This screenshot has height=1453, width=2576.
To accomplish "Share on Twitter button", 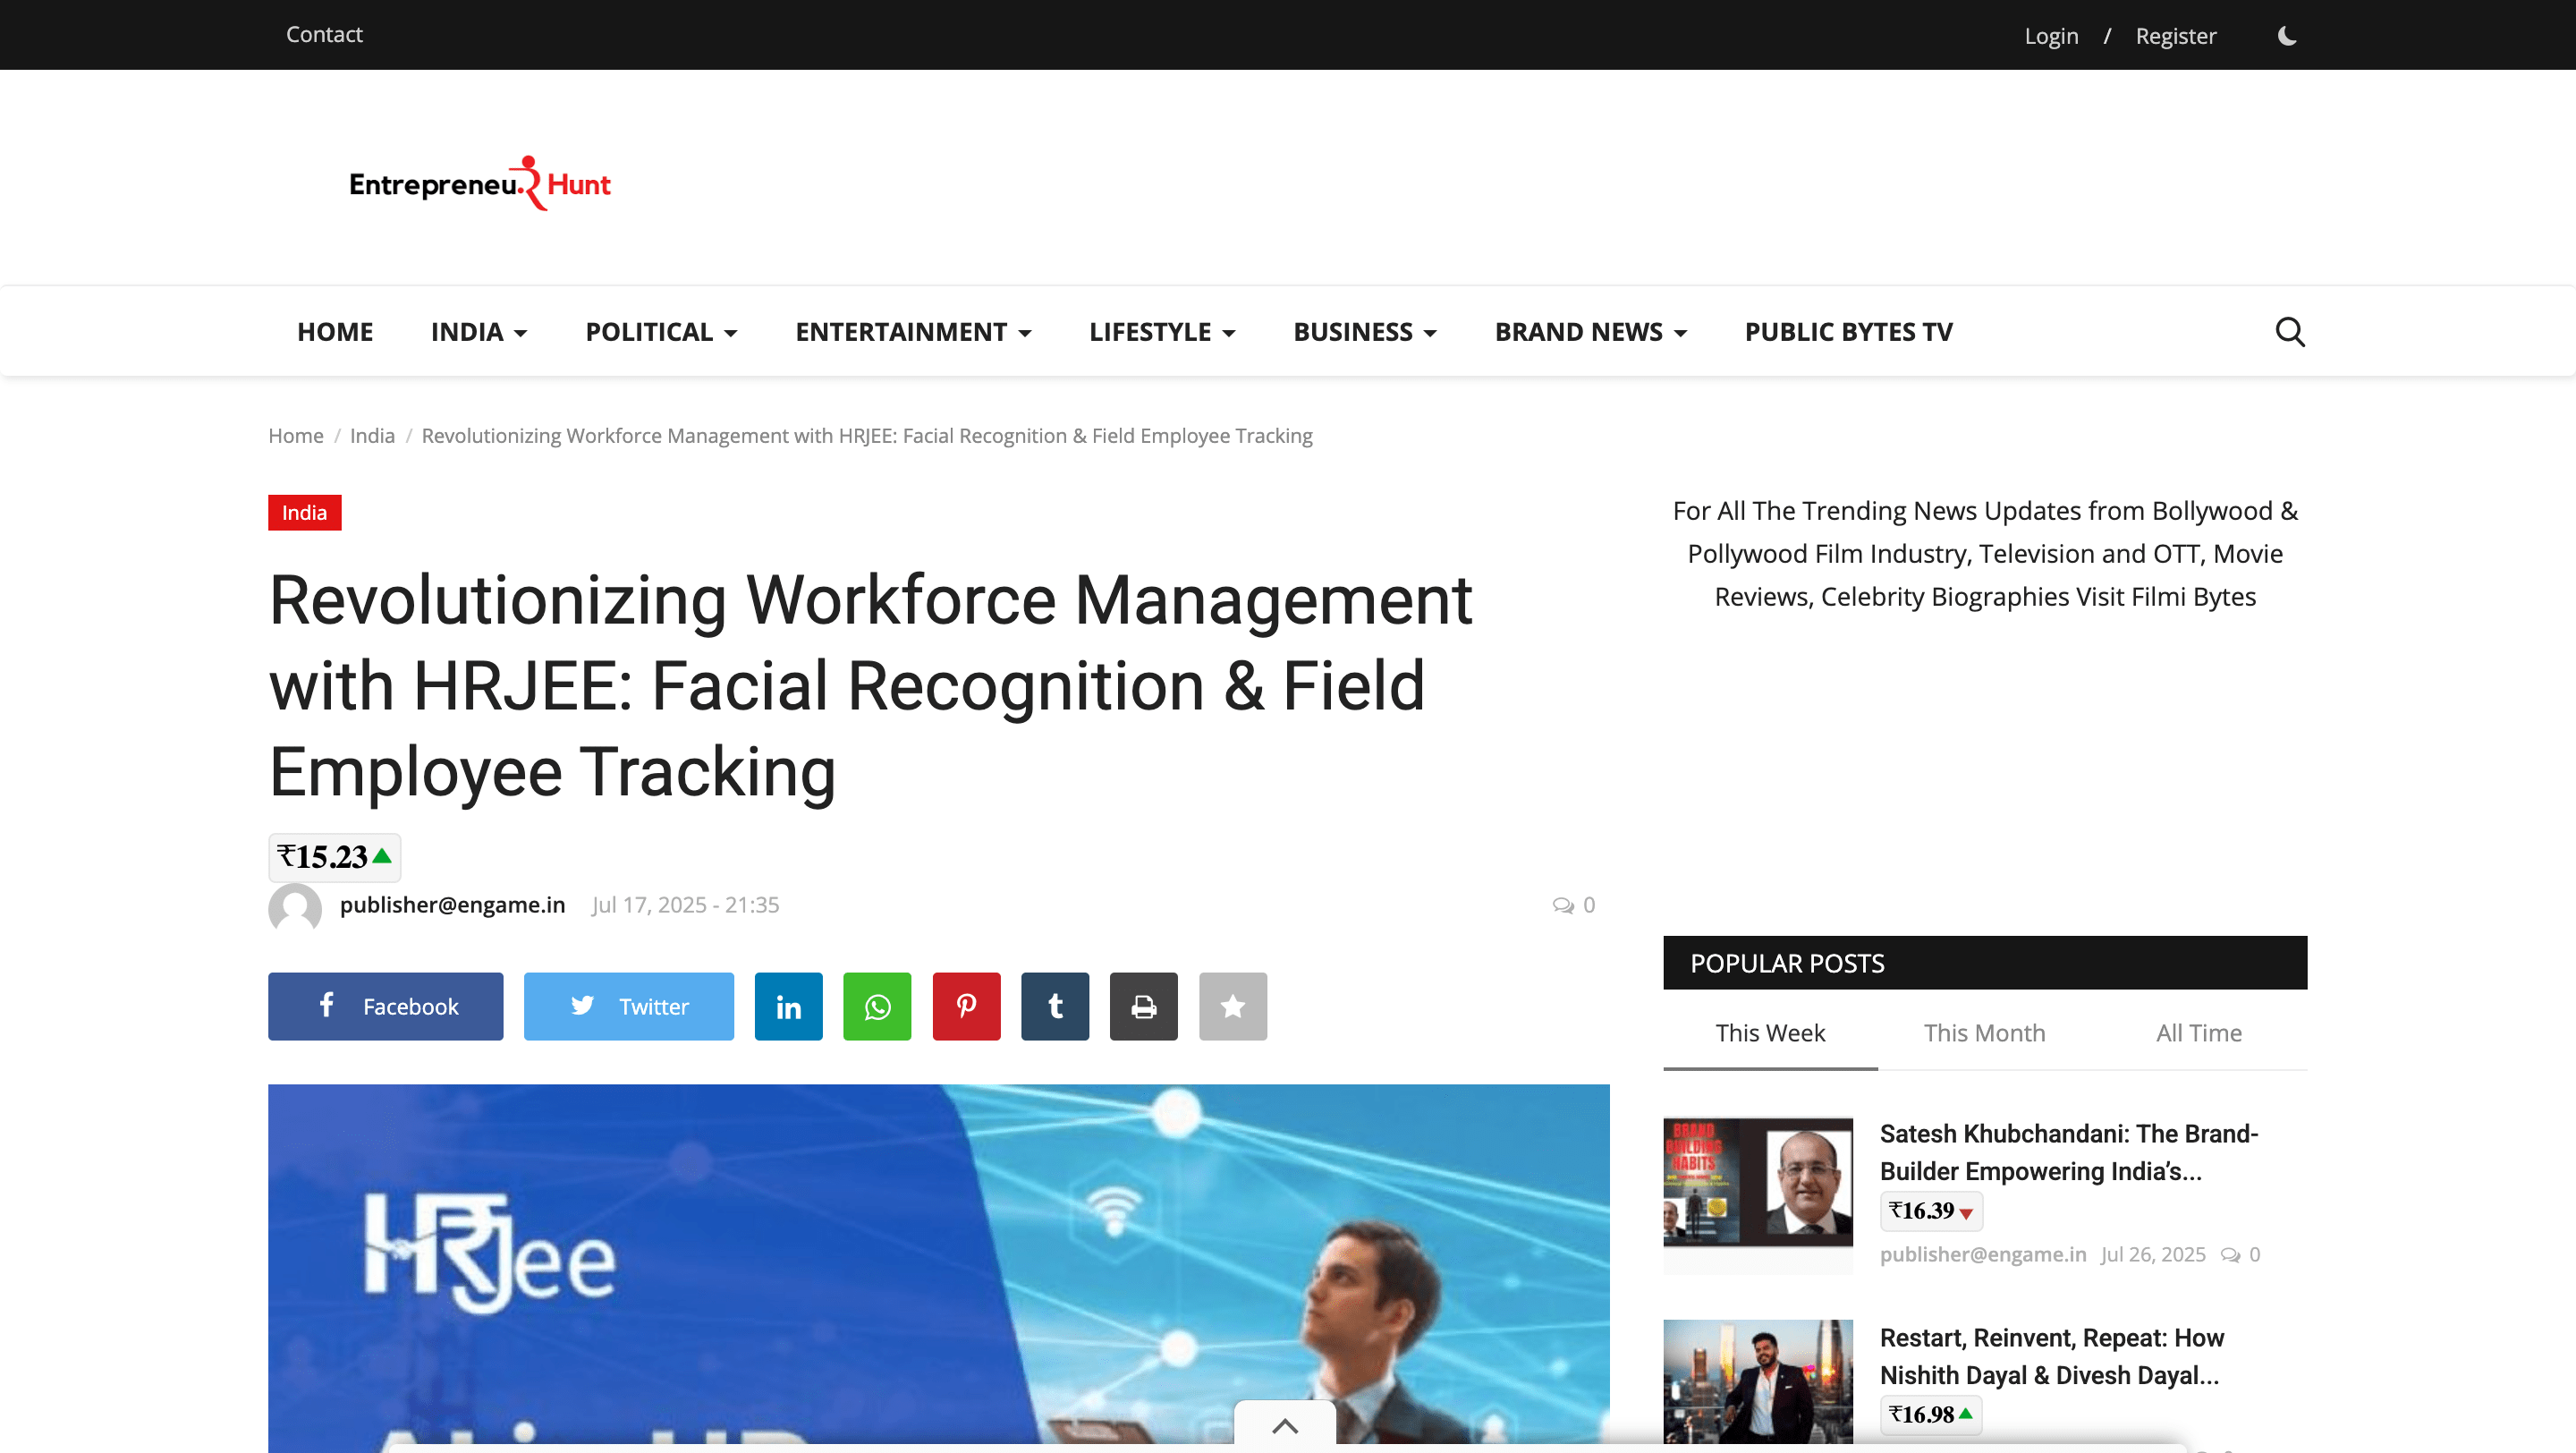I will (628, 1006).
